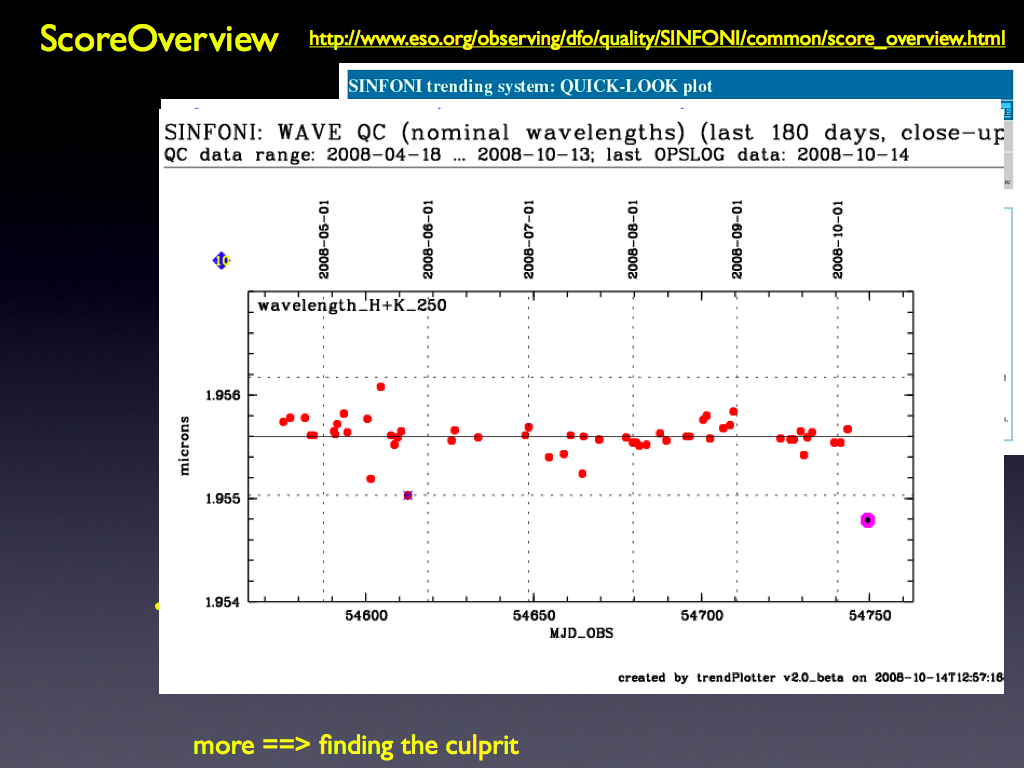Image resolution: width=1024 pixels, height=768 pixels.
Task: Click the purple-marked point at 1.955 microns
Action: point(408,495)
